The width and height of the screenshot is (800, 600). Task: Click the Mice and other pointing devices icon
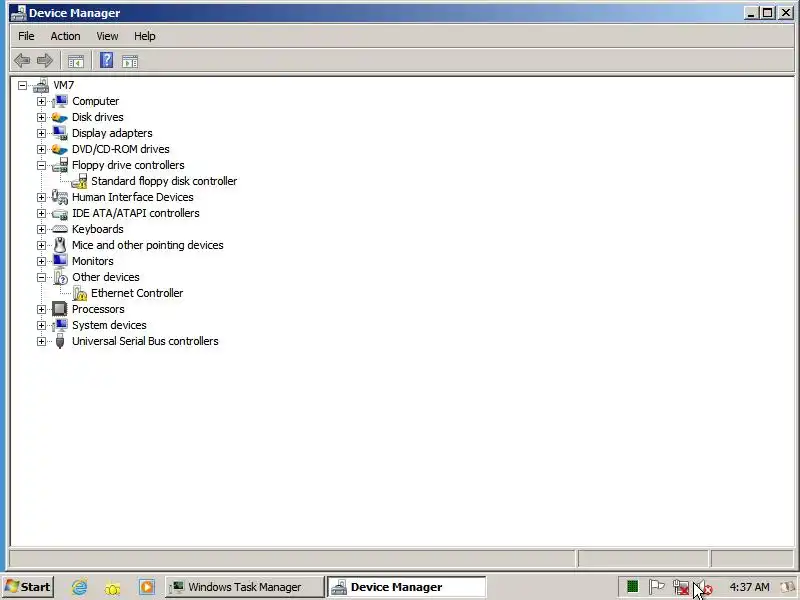click(60, 245)
